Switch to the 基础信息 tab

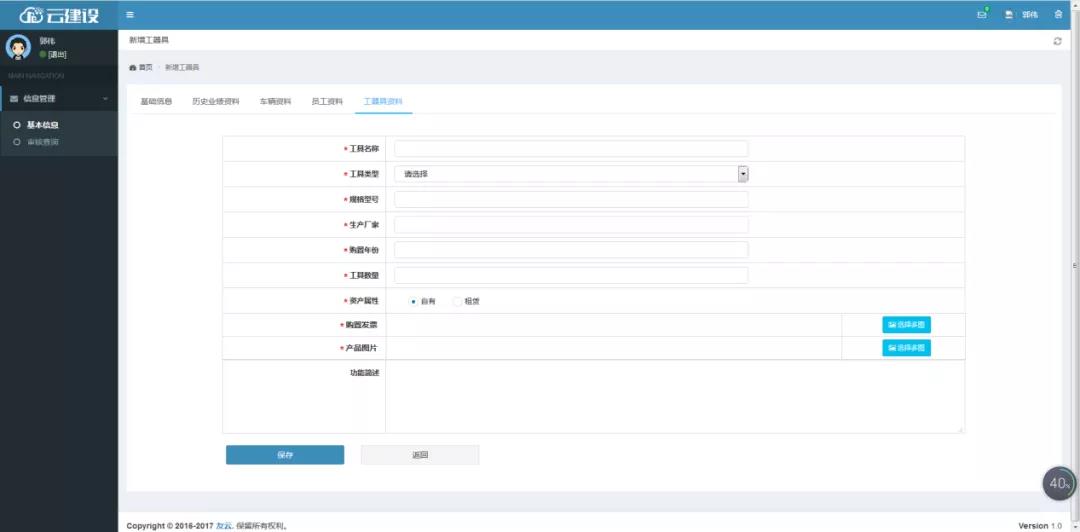coord(156,101)
